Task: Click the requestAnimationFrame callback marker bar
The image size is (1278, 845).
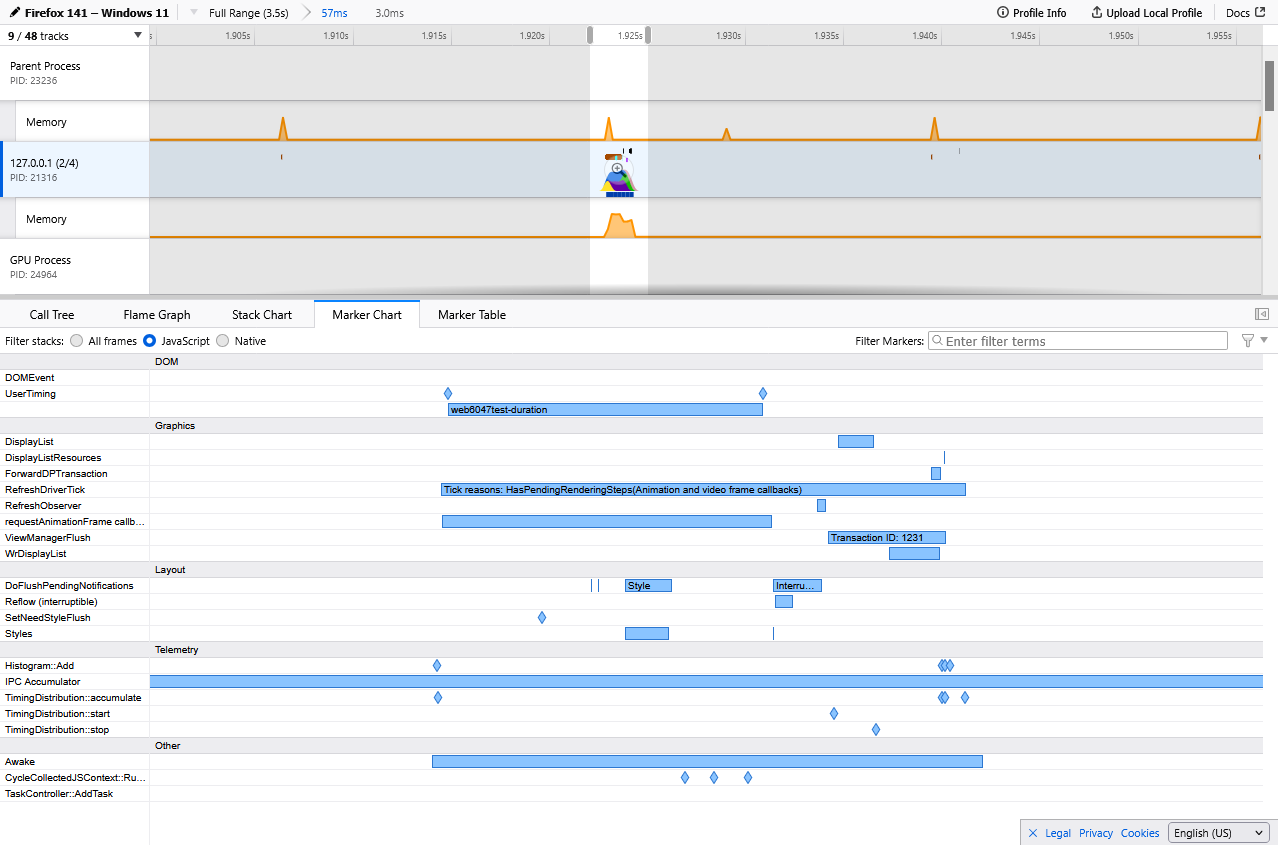Action: coord(607,521)
